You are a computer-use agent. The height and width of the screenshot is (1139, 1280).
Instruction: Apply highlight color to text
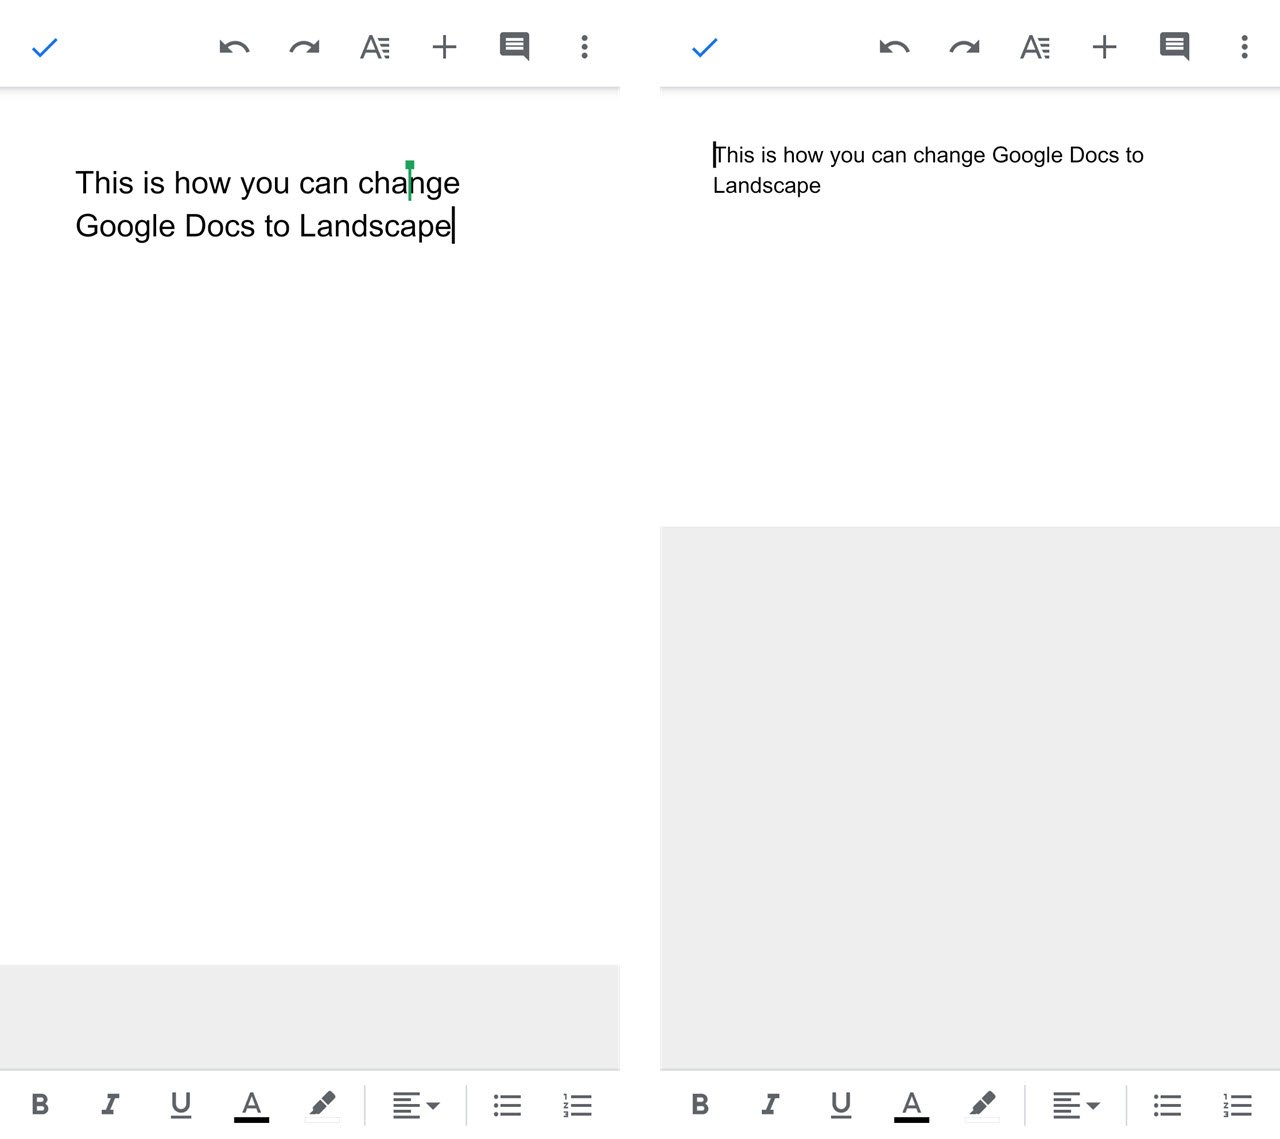click(322, 1104)
